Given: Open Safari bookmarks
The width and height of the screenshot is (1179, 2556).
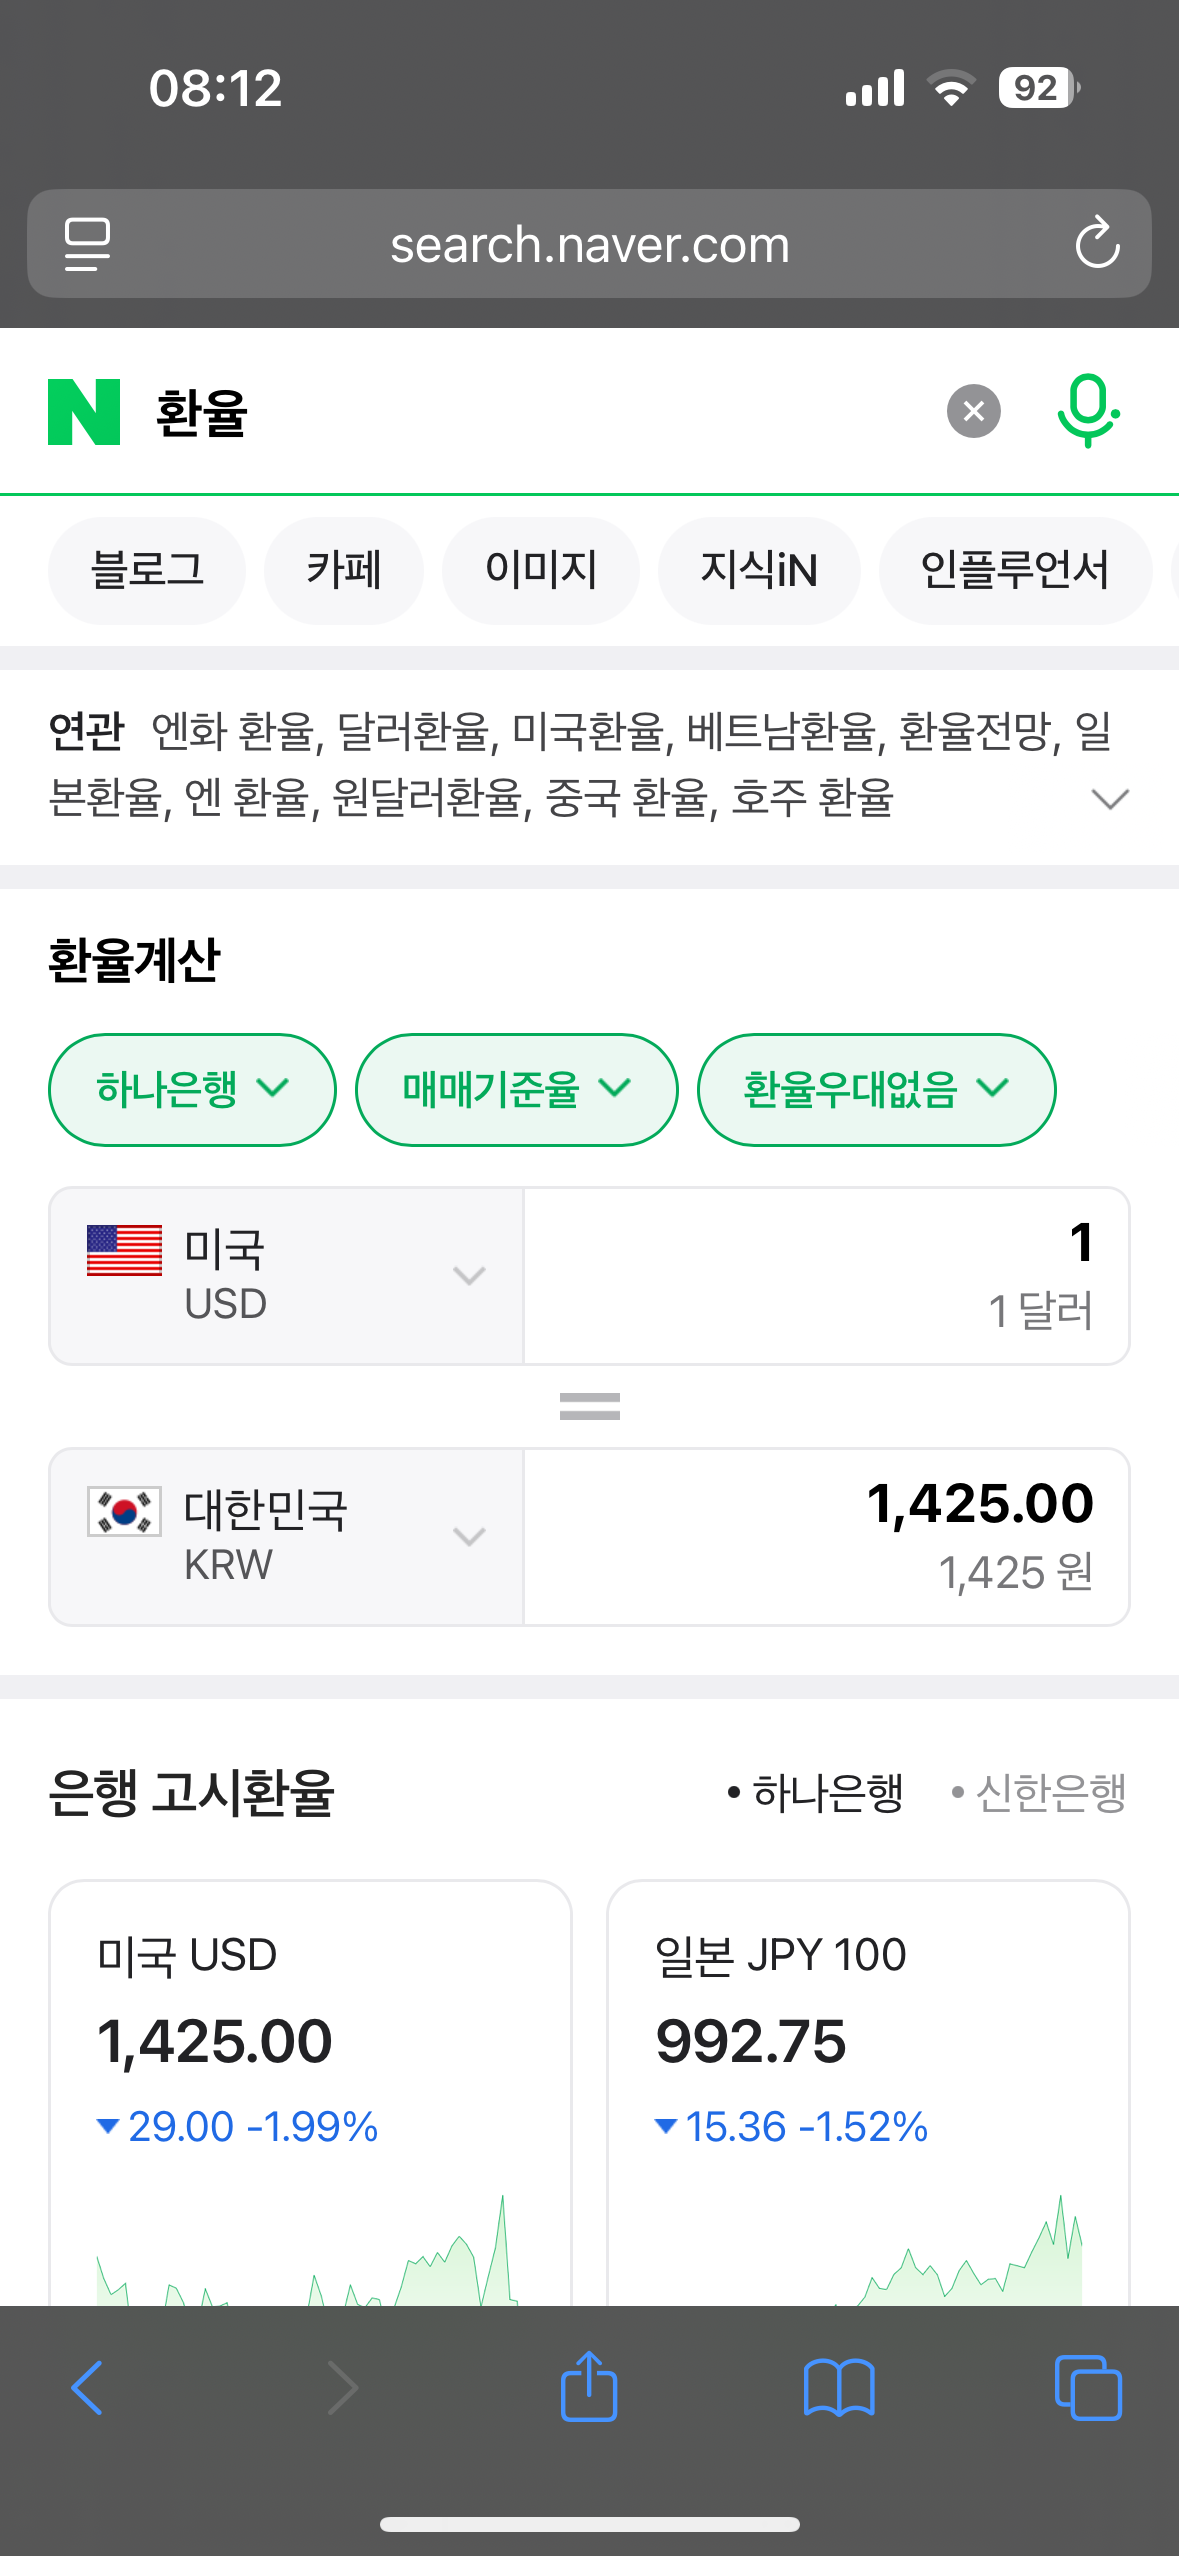Looking at the screenshot, I should pos(838,2387).
